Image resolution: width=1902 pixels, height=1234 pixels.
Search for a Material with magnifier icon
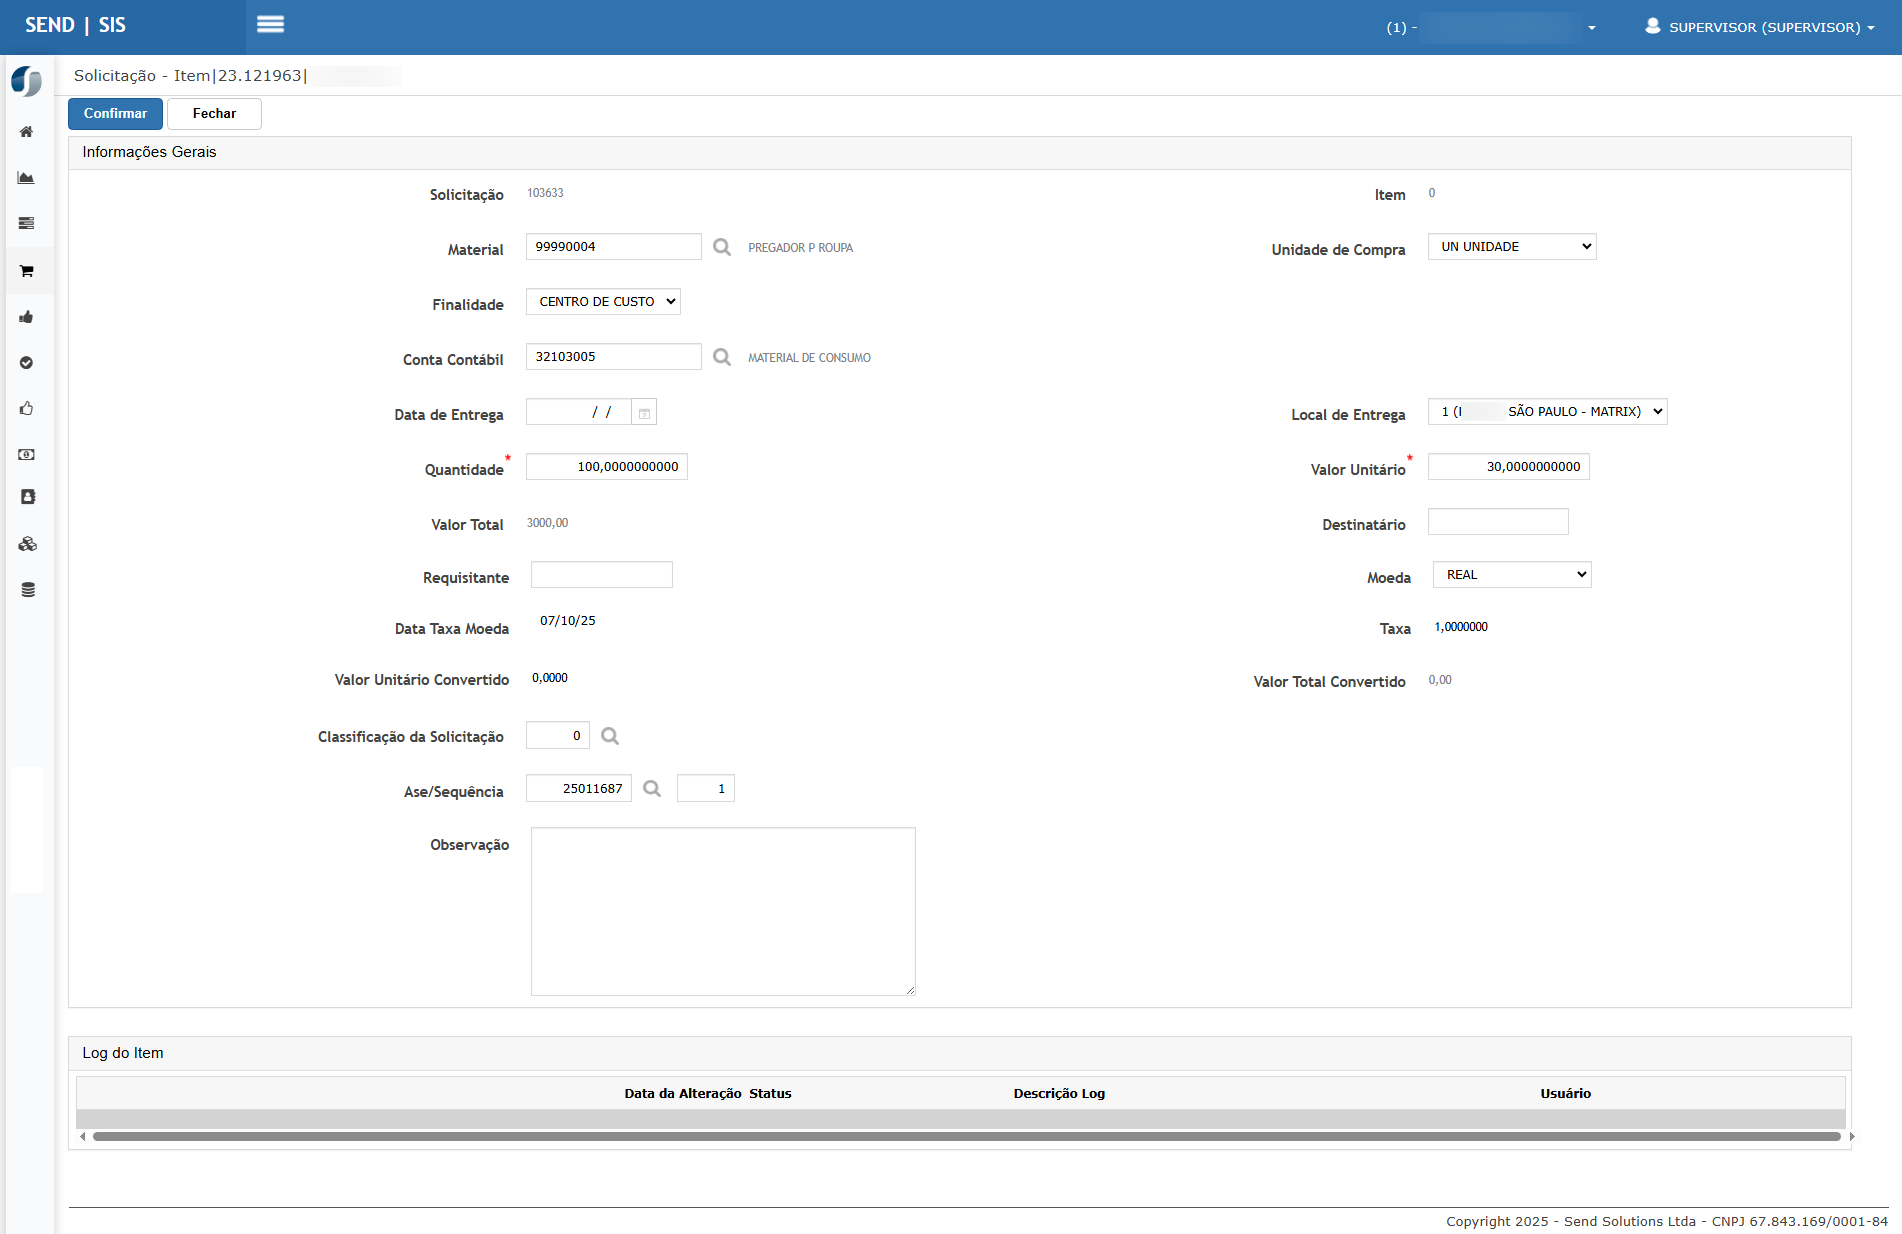point(721,247)
